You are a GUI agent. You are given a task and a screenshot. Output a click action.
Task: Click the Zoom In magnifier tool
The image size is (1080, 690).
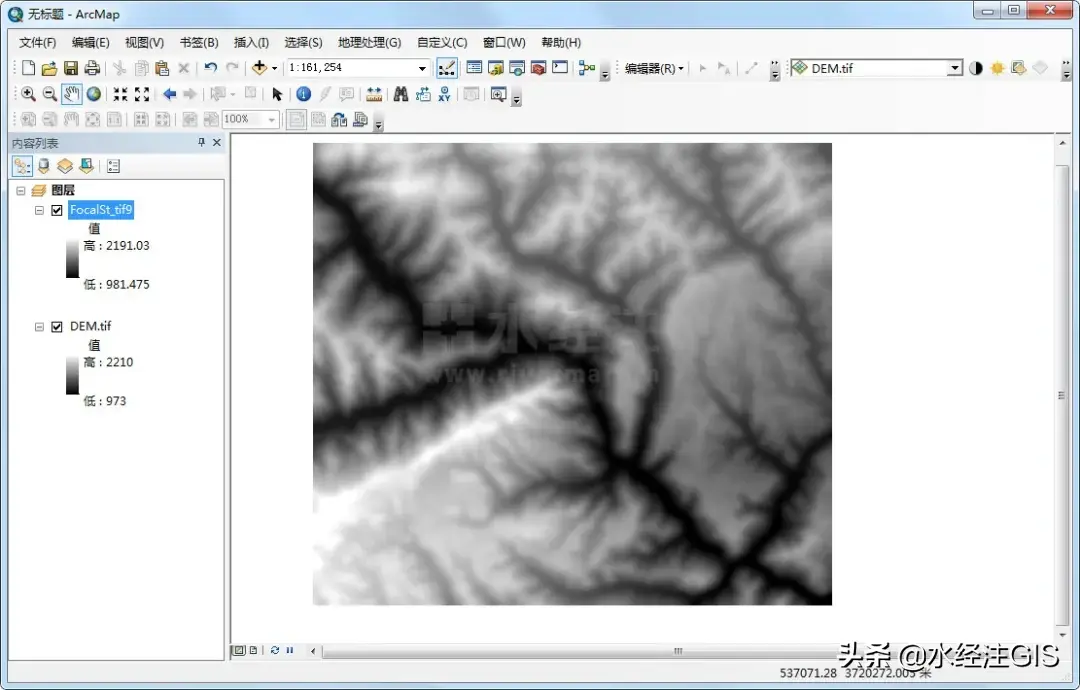[28, 94]
